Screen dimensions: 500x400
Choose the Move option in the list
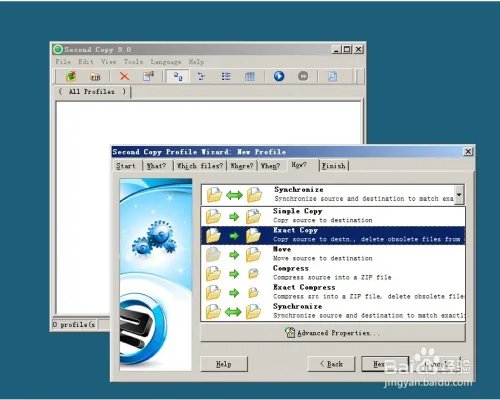pyautogui.click(x=333, y=254)
